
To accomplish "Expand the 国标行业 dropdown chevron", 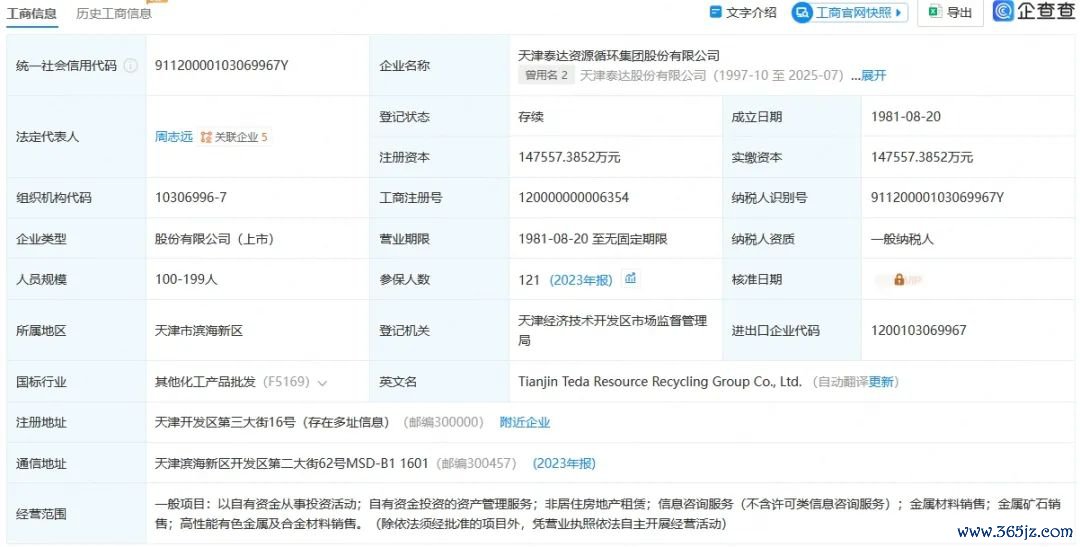I will click(322, 382).
